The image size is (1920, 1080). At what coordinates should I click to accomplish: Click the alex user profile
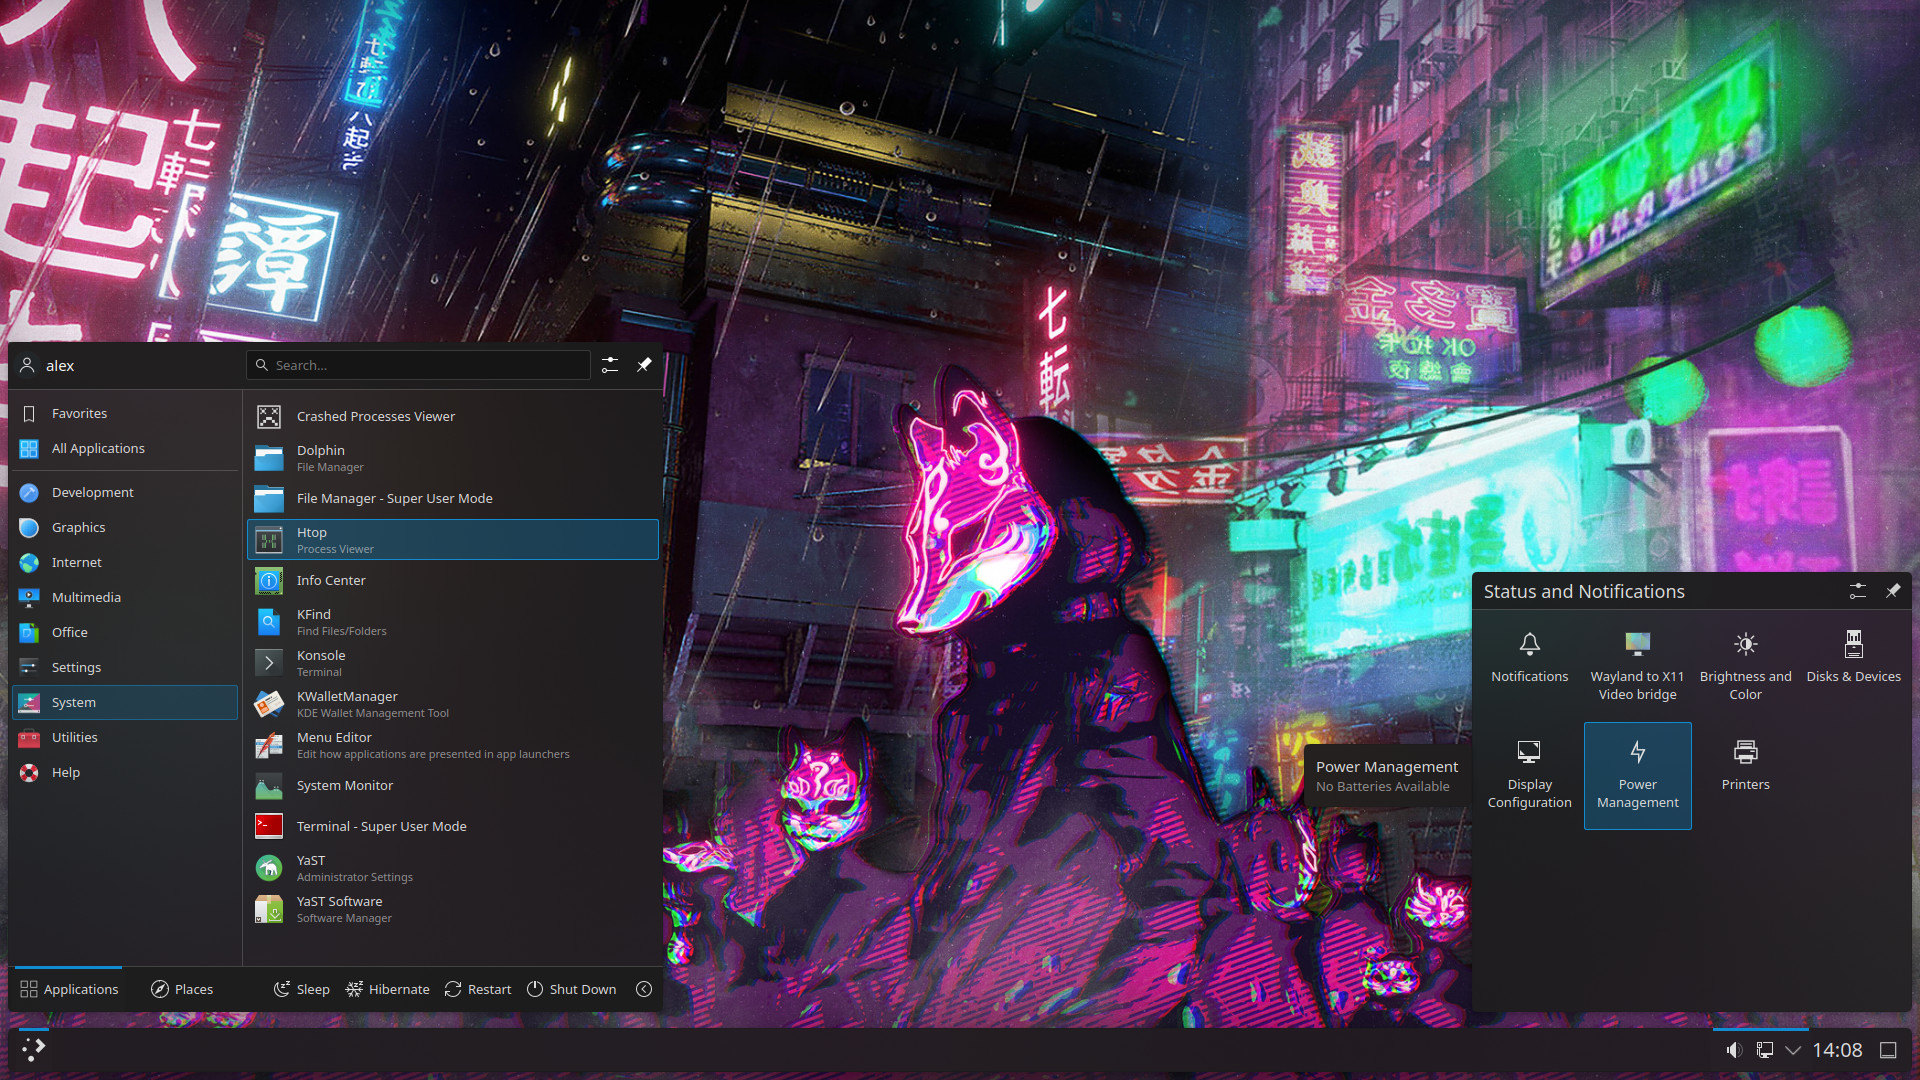(x=47, y=365)
